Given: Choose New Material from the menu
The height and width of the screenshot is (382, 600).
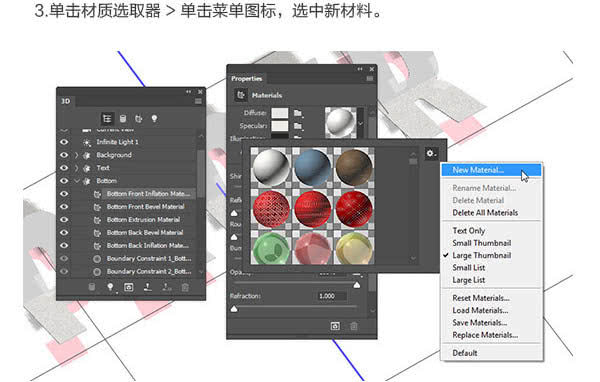Looking at the screenshot, I should click(492, 170).
